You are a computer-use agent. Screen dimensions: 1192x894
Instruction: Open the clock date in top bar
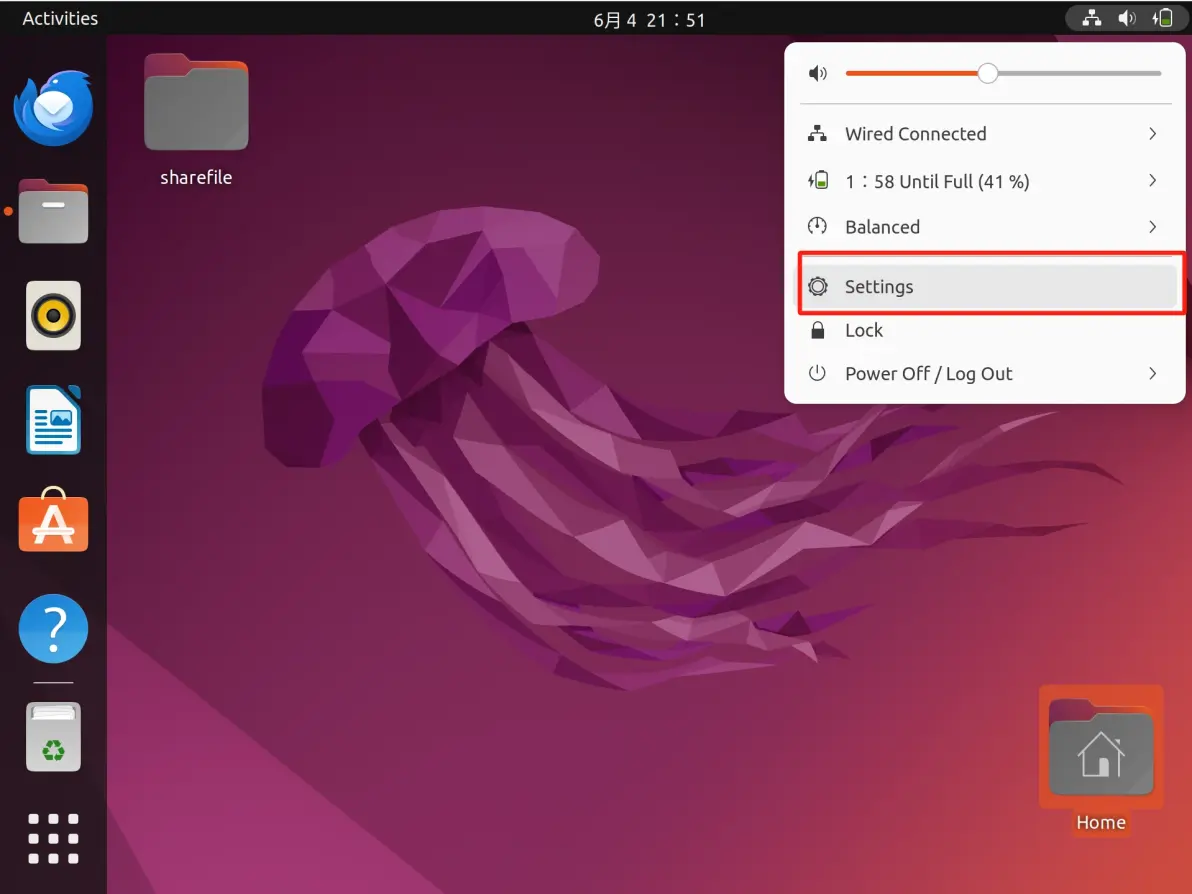point(649,20)
